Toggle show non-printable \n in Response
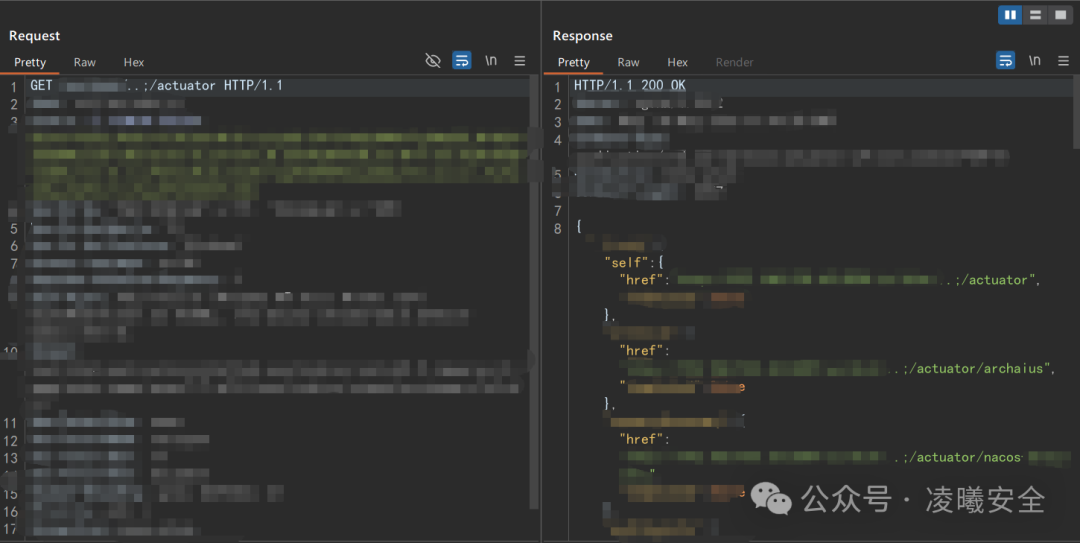This screenshot has width=1080, height=543. pyautogui.click(x=1035, y=61)
